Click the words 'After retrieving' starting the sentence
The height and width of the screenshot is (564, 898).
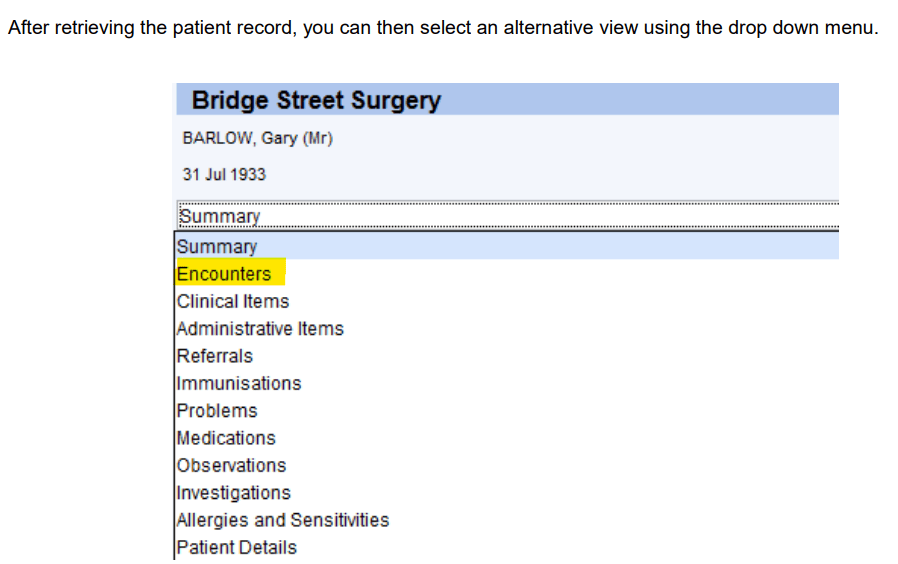(70, 27)
